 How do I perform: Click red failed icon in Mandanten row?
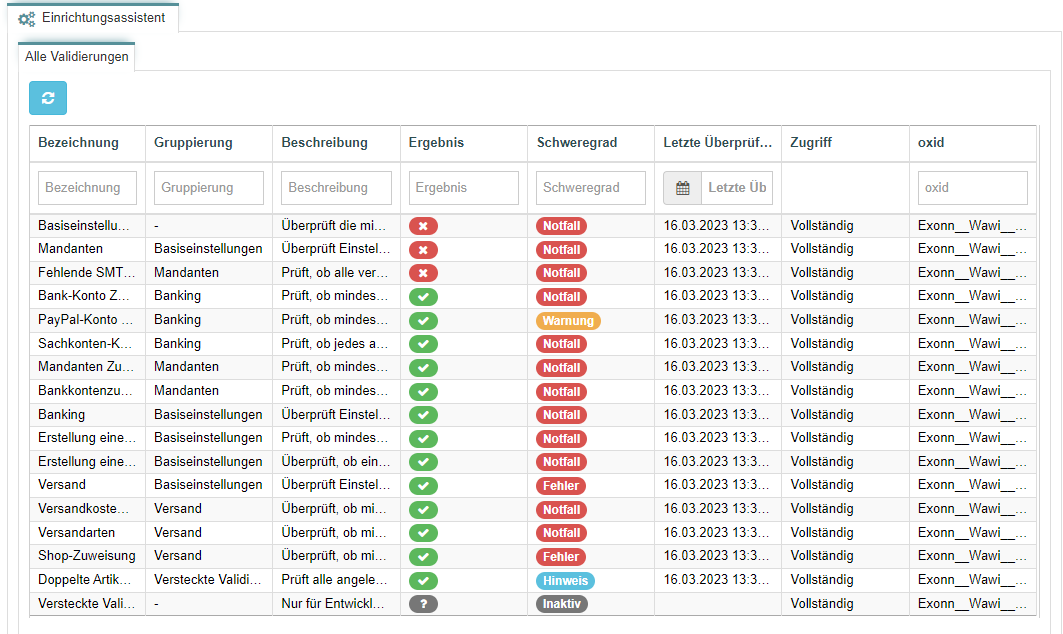pyautogui.click(x=423, y=249)
